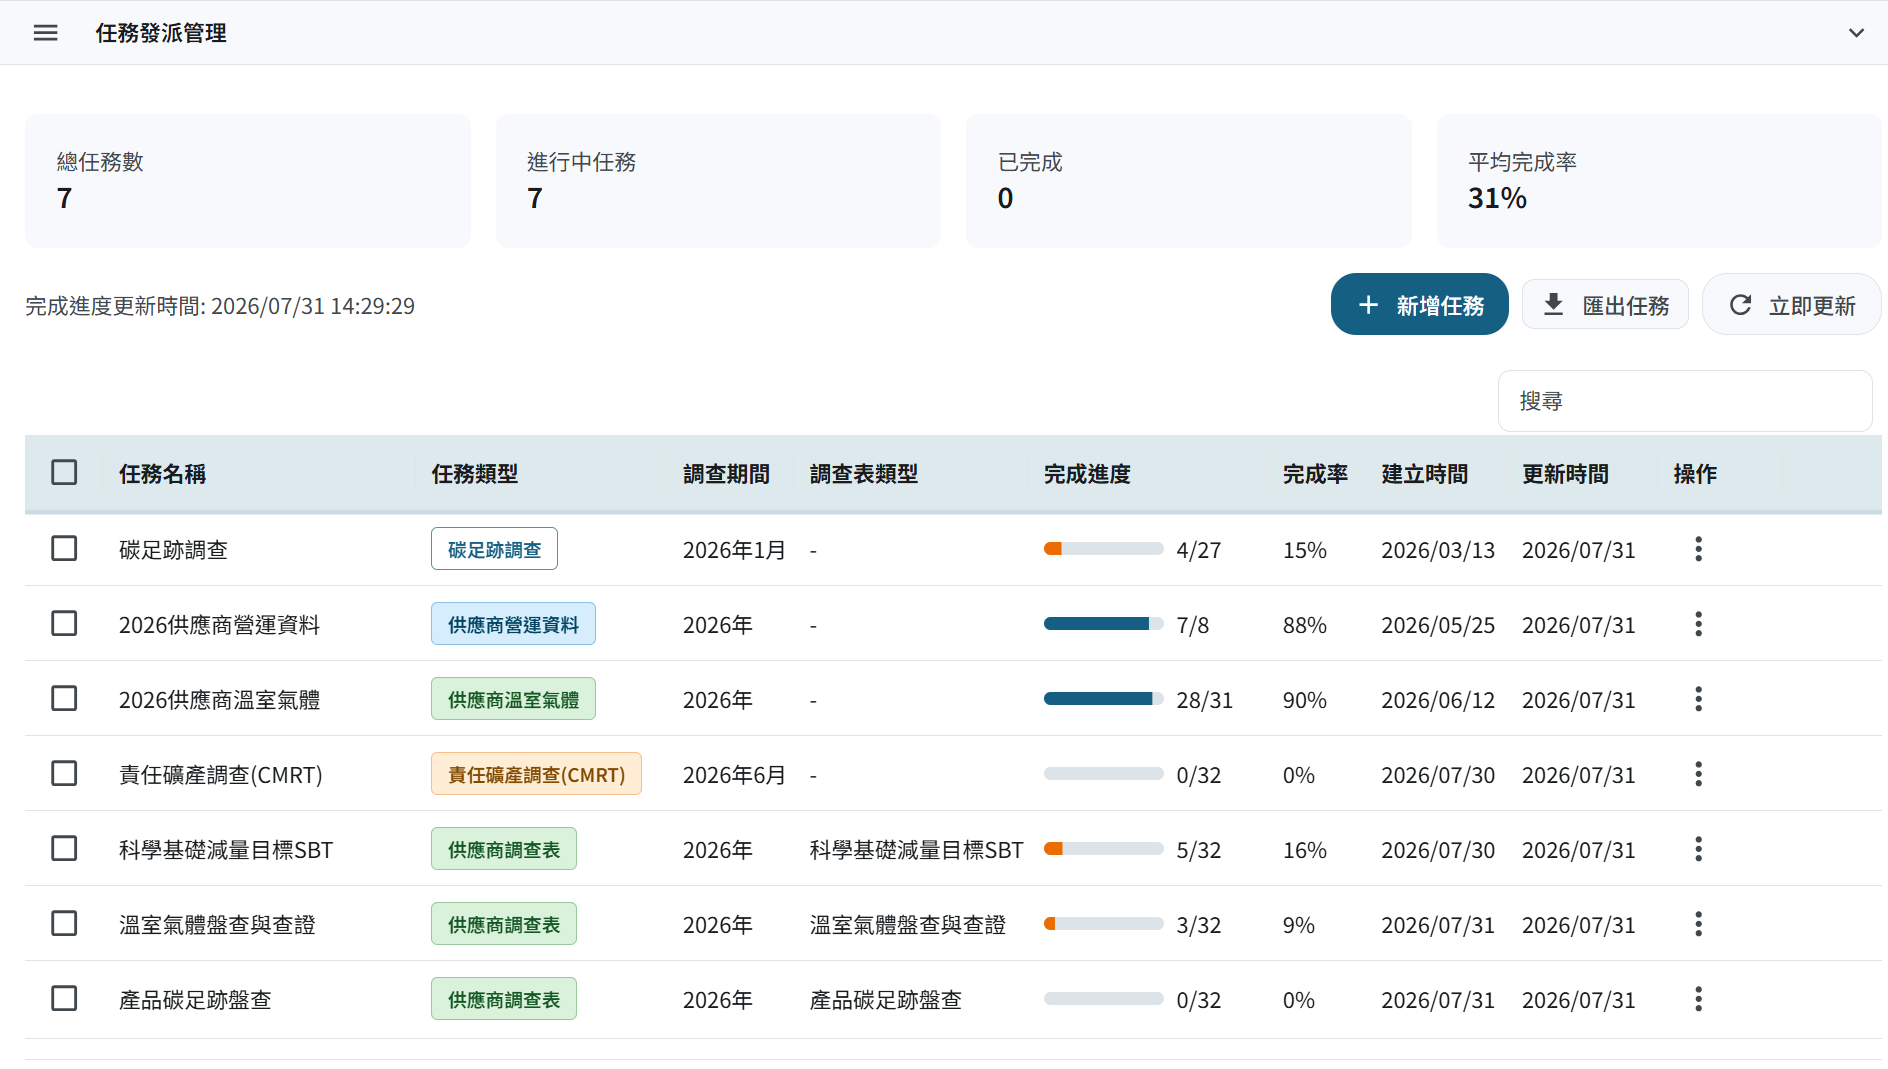This screenshot has height=1069, width=1888.
Task: Click task name 2026供應商營運資料
Action: pos(219,625)
